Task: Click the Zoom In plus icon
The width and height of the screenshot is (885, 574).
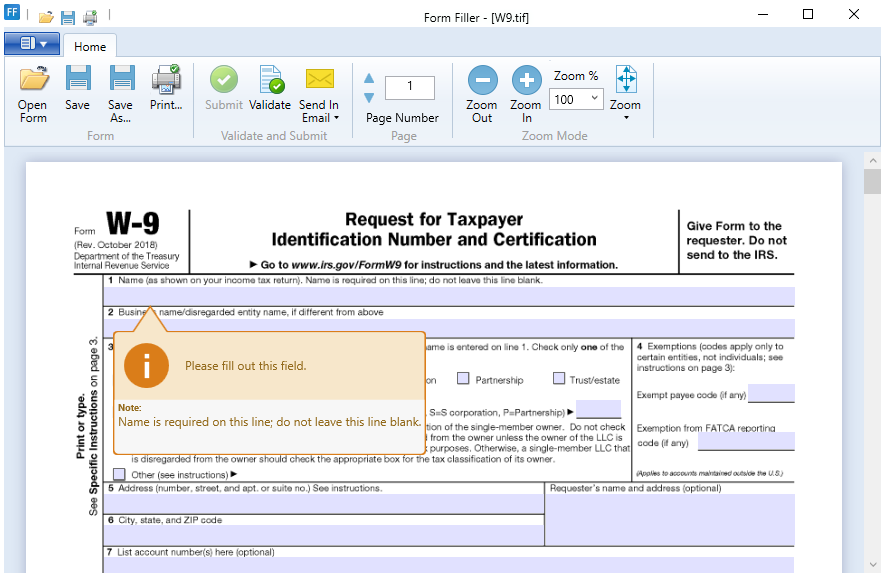Action: 526,80
